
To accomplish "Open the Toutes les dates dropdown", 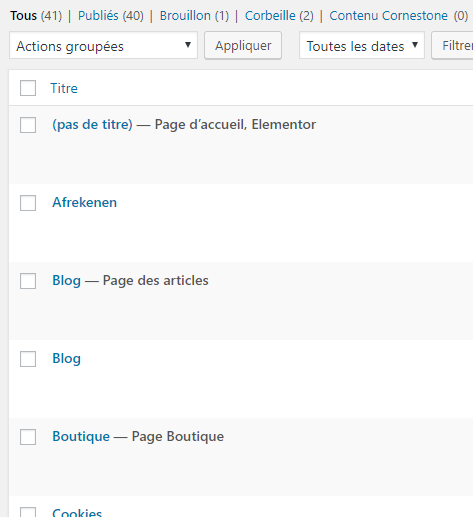I will (362, 45).
